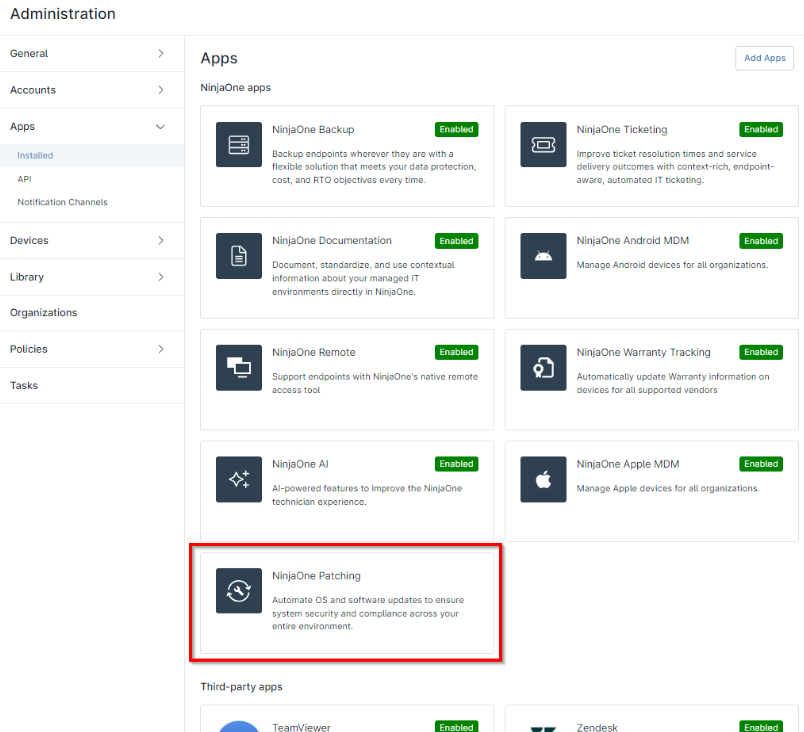Click the NinjaOne Ticketing ticket icon
Screen dimensions: 804x732
pyautogui.click(x=543, y=145)
